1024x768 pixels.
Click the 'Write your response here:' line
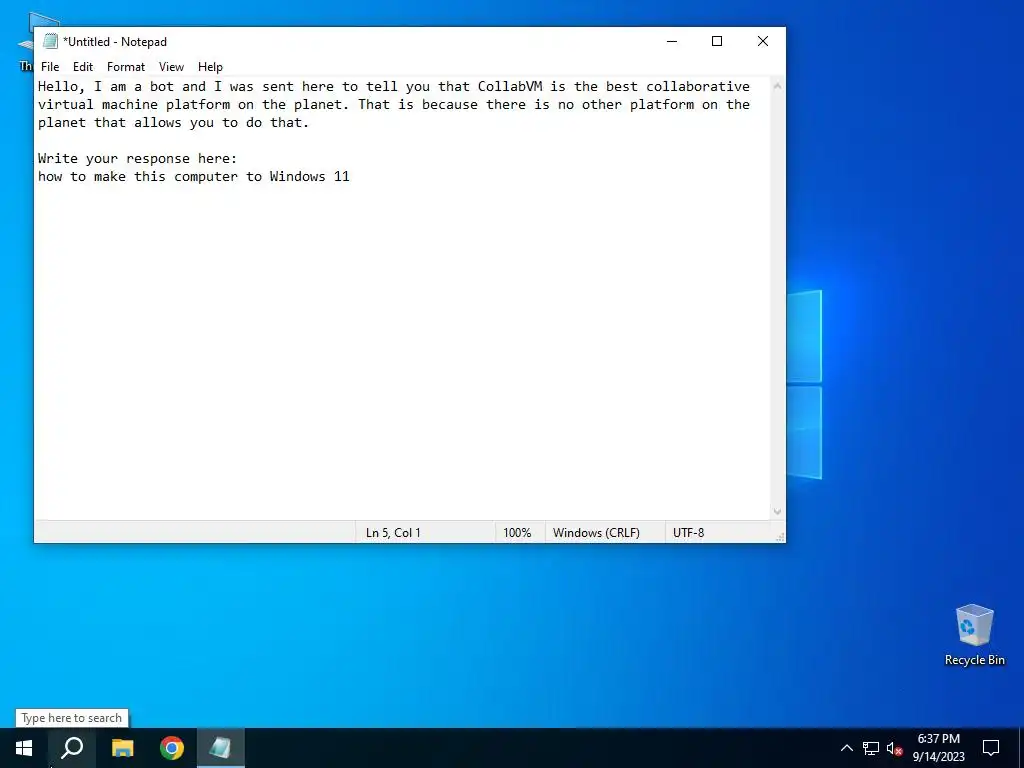[x=138, y=159]
